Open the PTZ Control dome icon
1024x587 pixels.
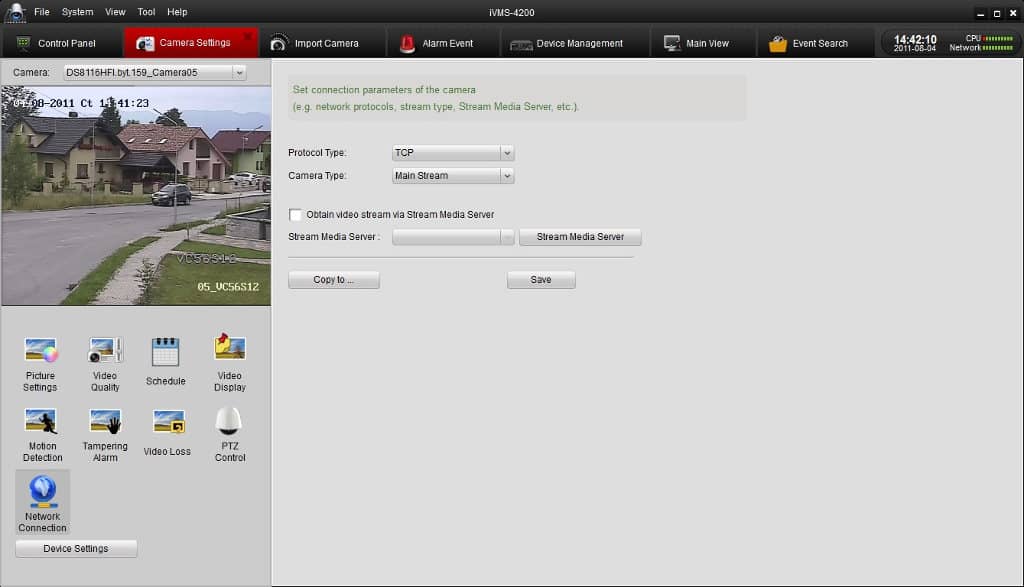click(229, 421)
